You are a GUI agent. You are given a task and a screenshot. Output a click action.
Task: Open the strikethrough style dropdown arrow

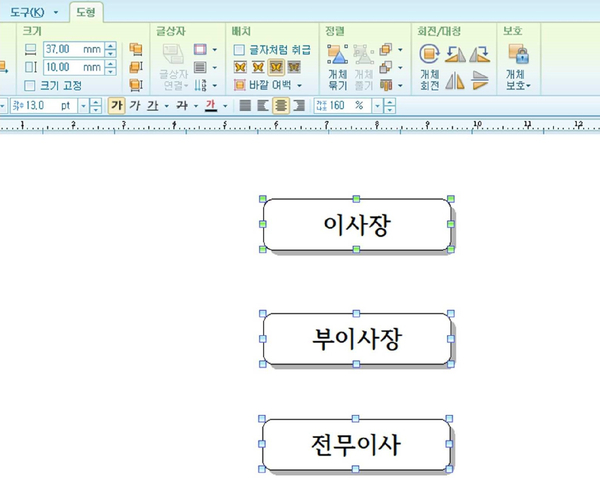(x=196, y=106)
